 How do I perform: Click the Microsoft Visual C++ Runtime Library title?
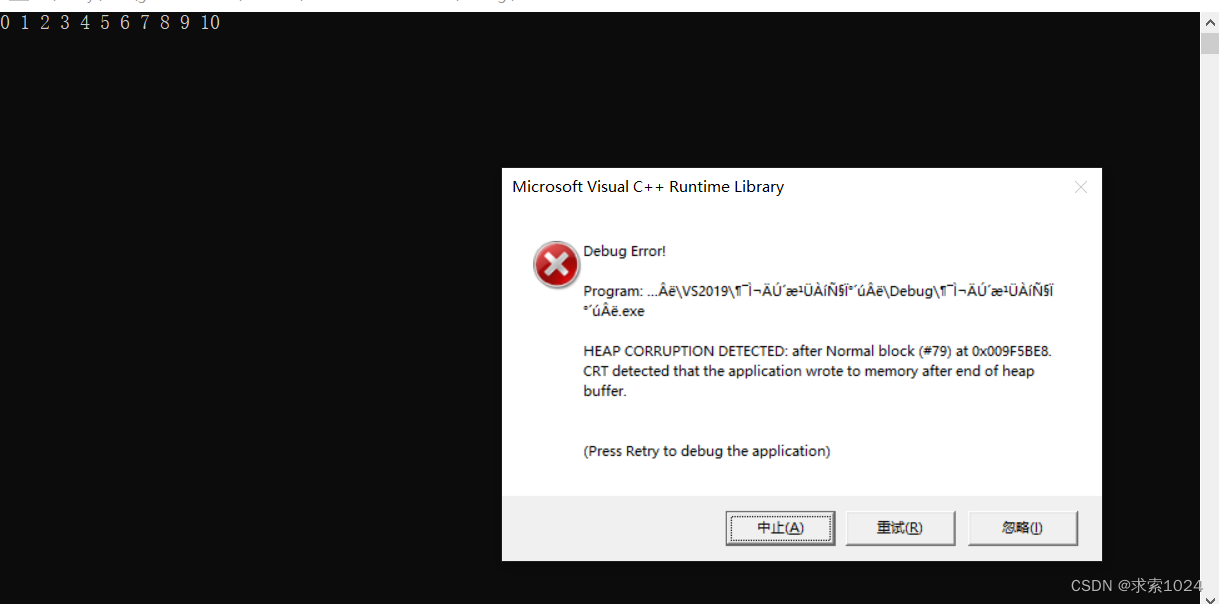pyautogui.click(x=648, y=187)
